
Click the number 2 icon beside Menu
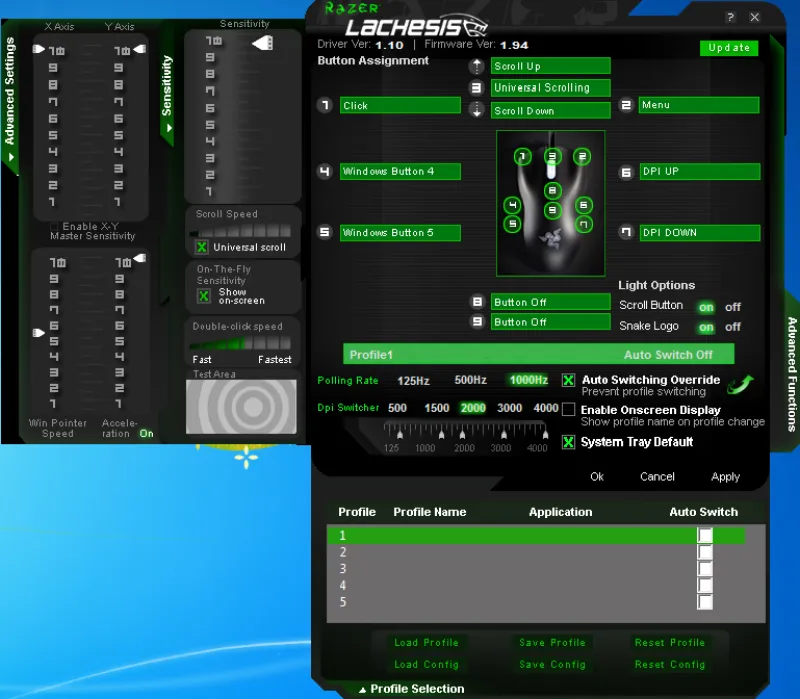[626, 105]
